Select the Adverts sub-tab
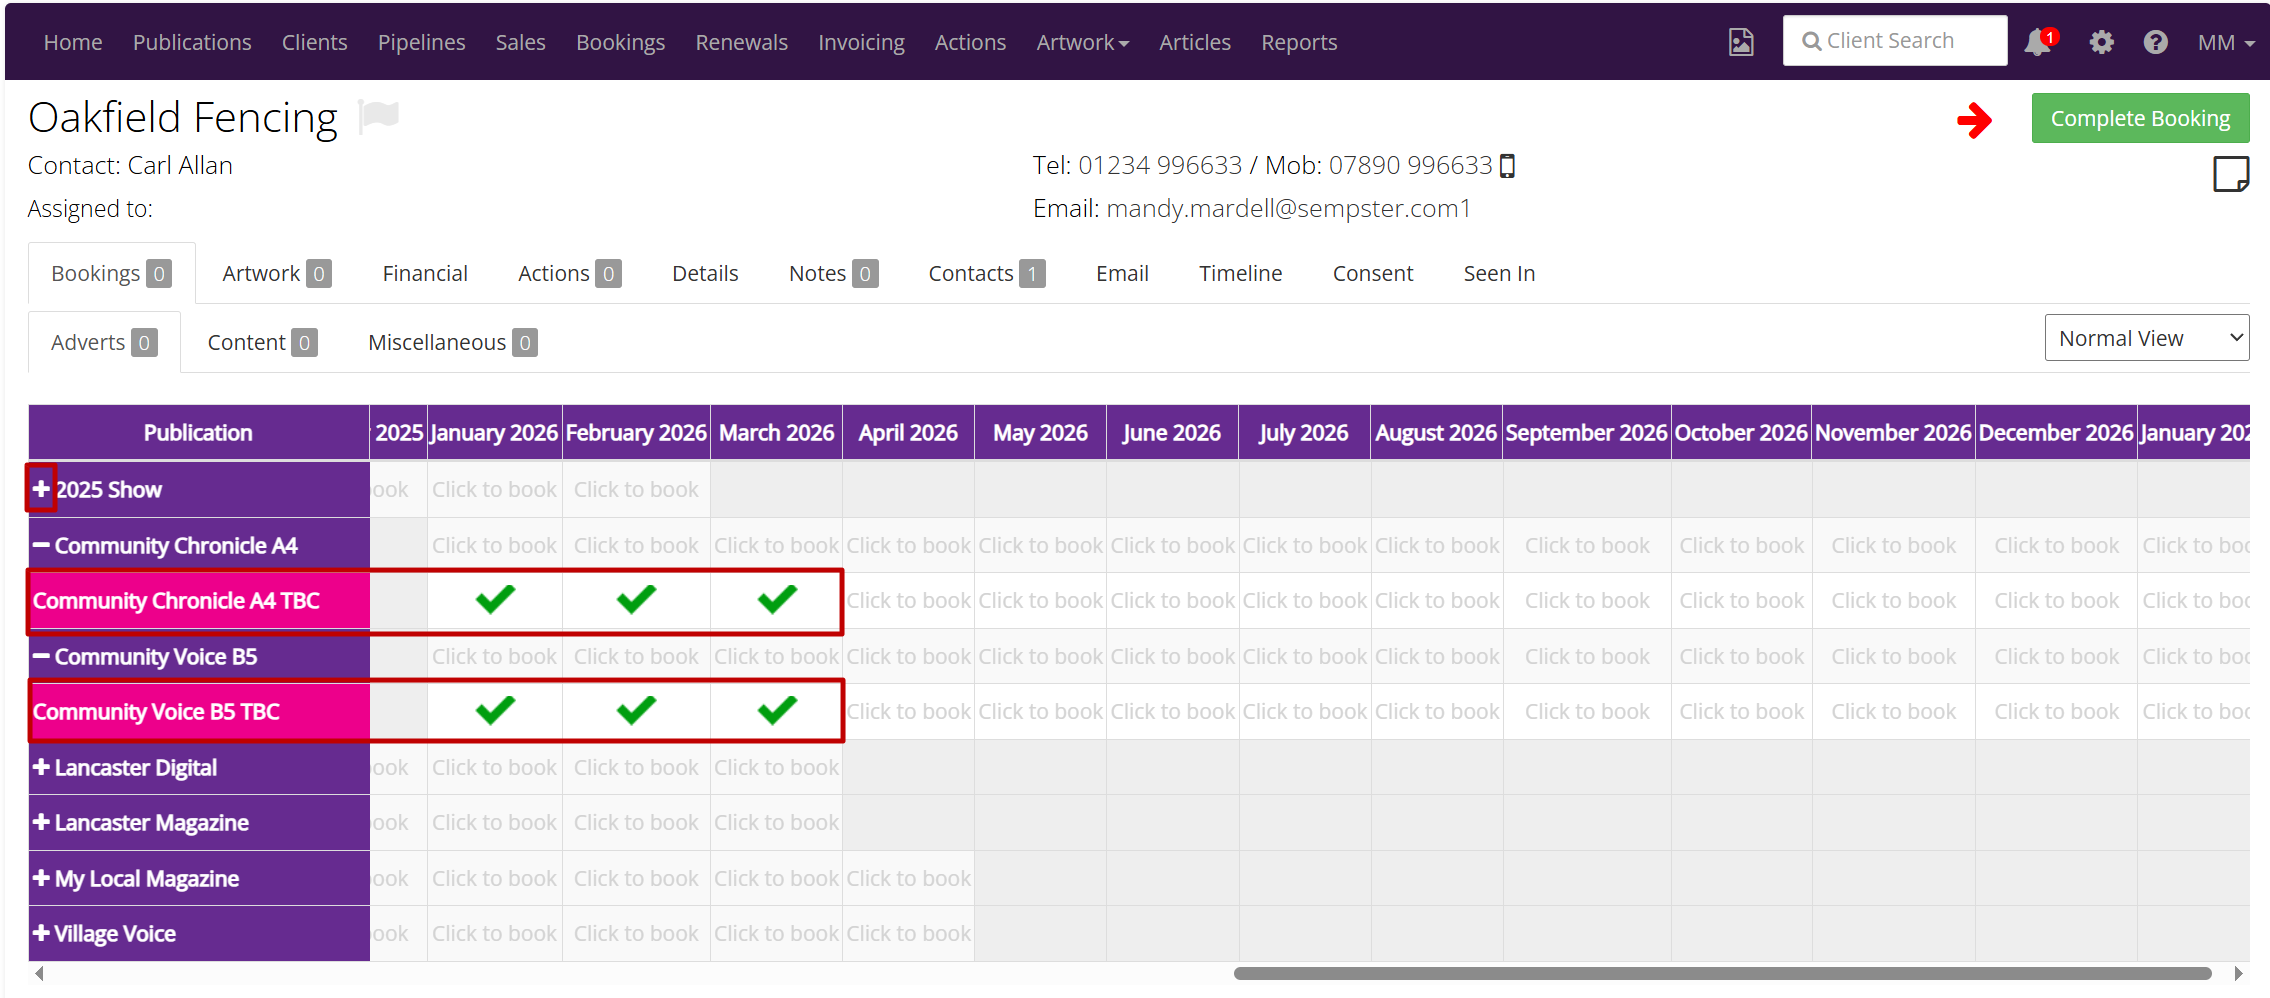The height and width of the screenshot is (998, 2270). click(104, 342)
